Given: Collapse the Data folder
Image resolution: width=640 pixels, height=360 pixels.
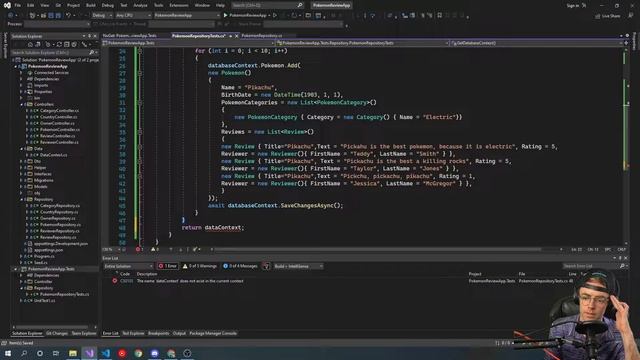Looking at the screenshot, I should (x=22, y=149).
